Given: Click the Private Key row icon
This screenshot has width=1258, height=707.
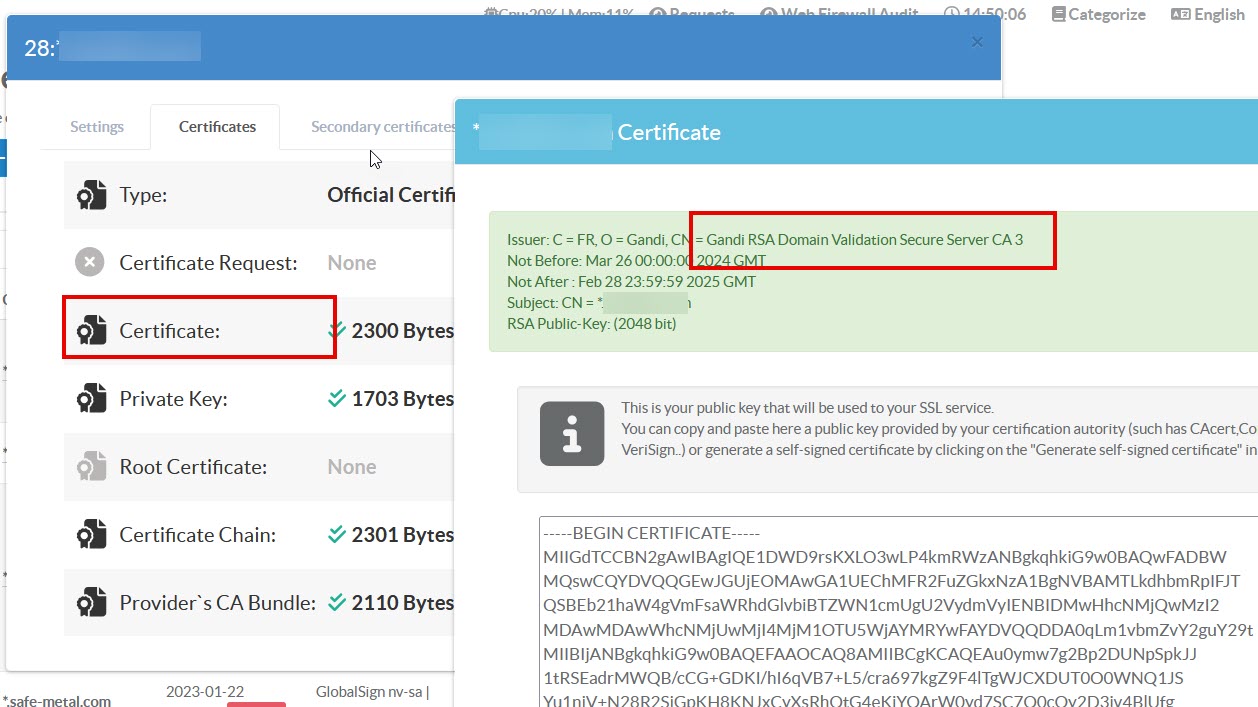Looking at the screenshot, I should coord(91,399).
